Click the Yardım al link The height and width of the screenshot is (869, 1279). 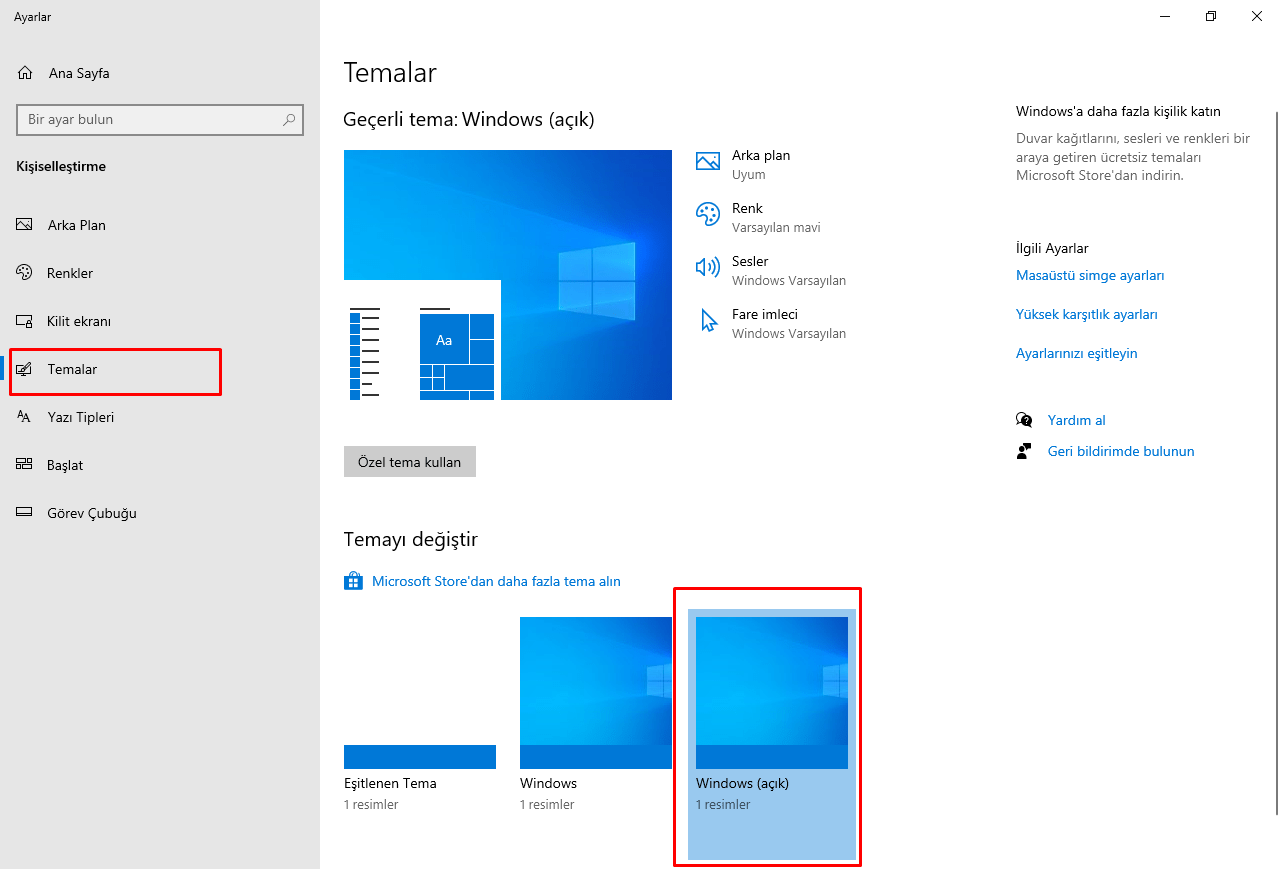(1077, 420)
